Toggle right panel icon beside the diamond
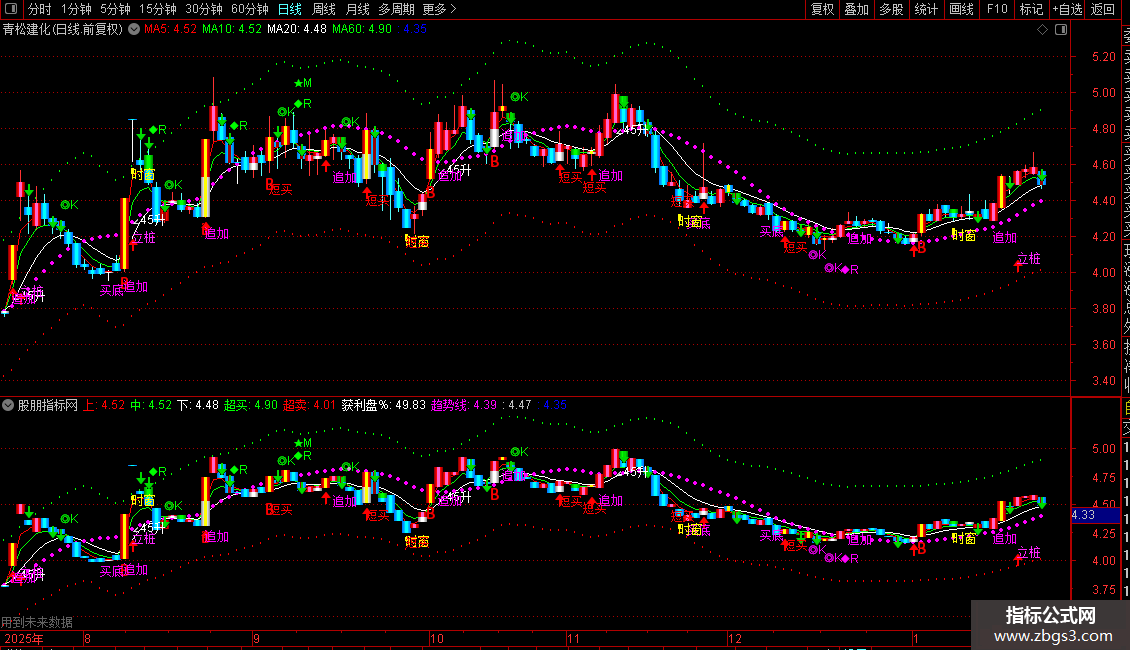The image size is (1130, 650). coord(1061,30)
